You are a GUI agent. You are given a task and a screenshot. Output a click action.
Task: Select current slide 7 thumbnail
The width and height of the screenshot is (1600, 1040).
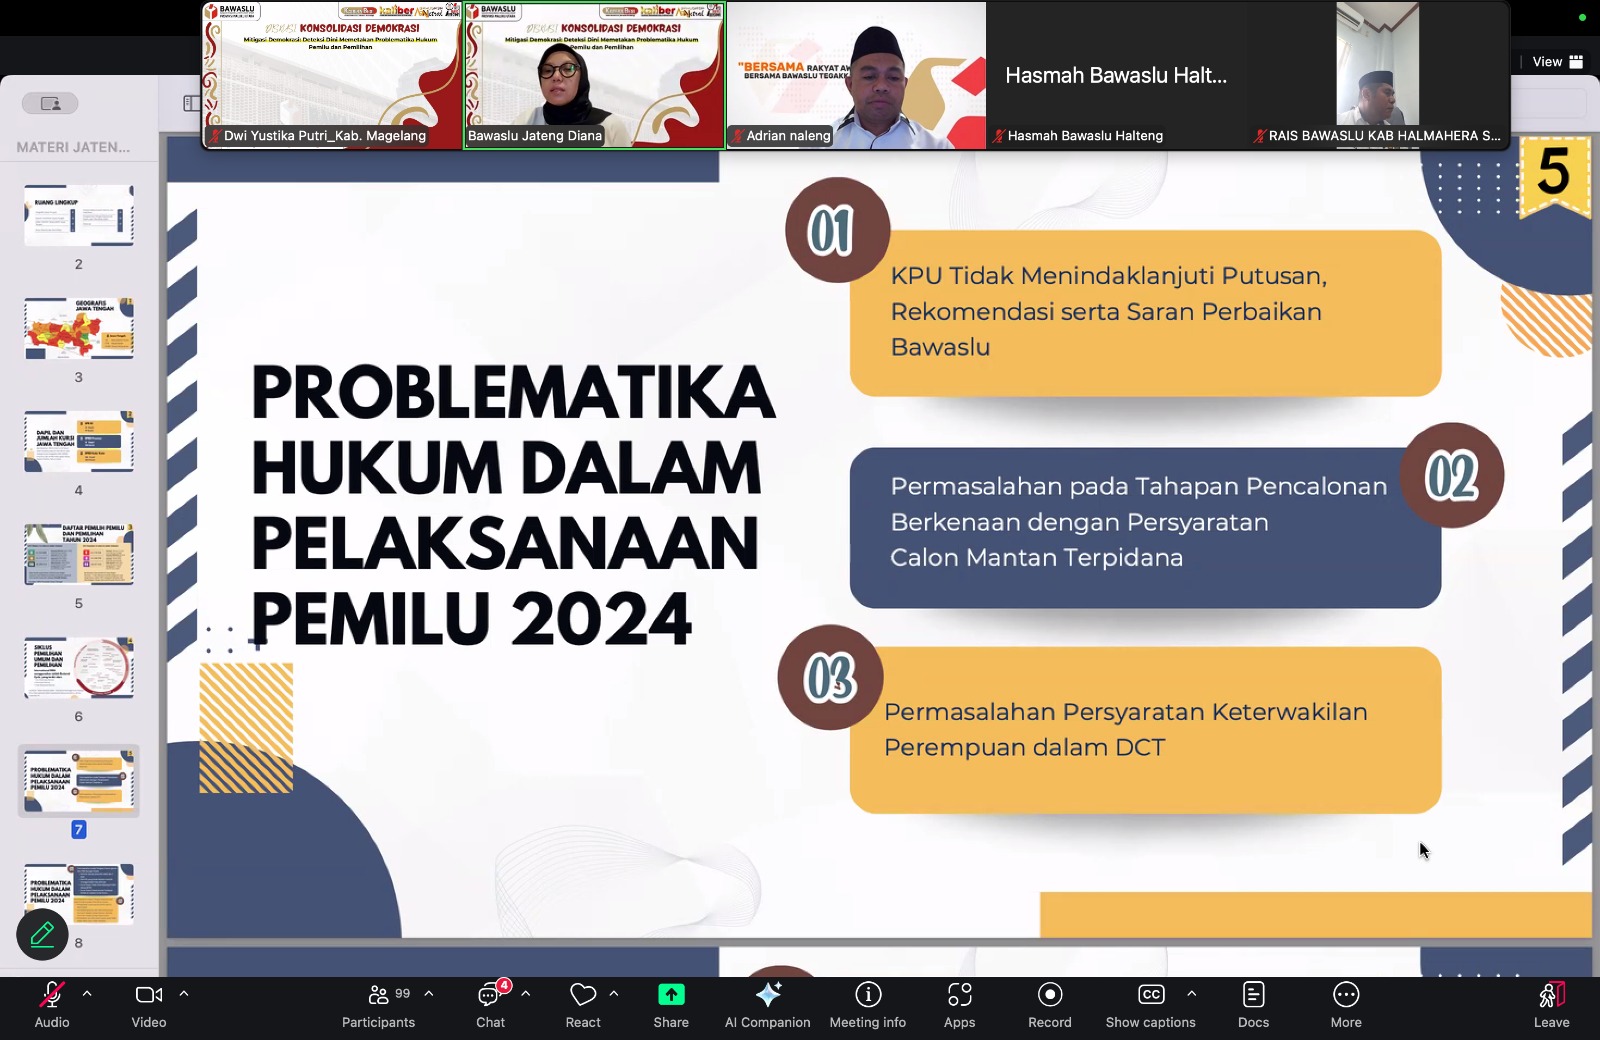tap(79, 781)
